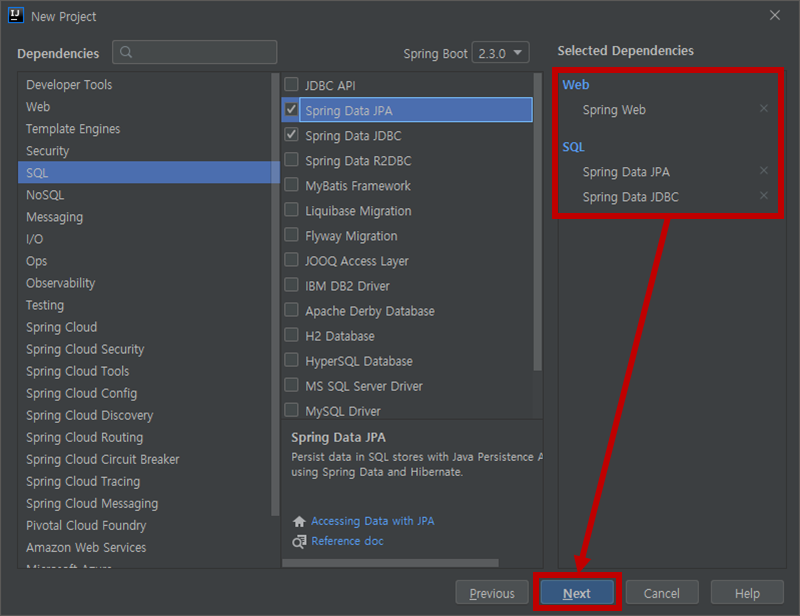Remove Spring Web from selected dependencies
800x616 pixels.
(x=763, y=108)
